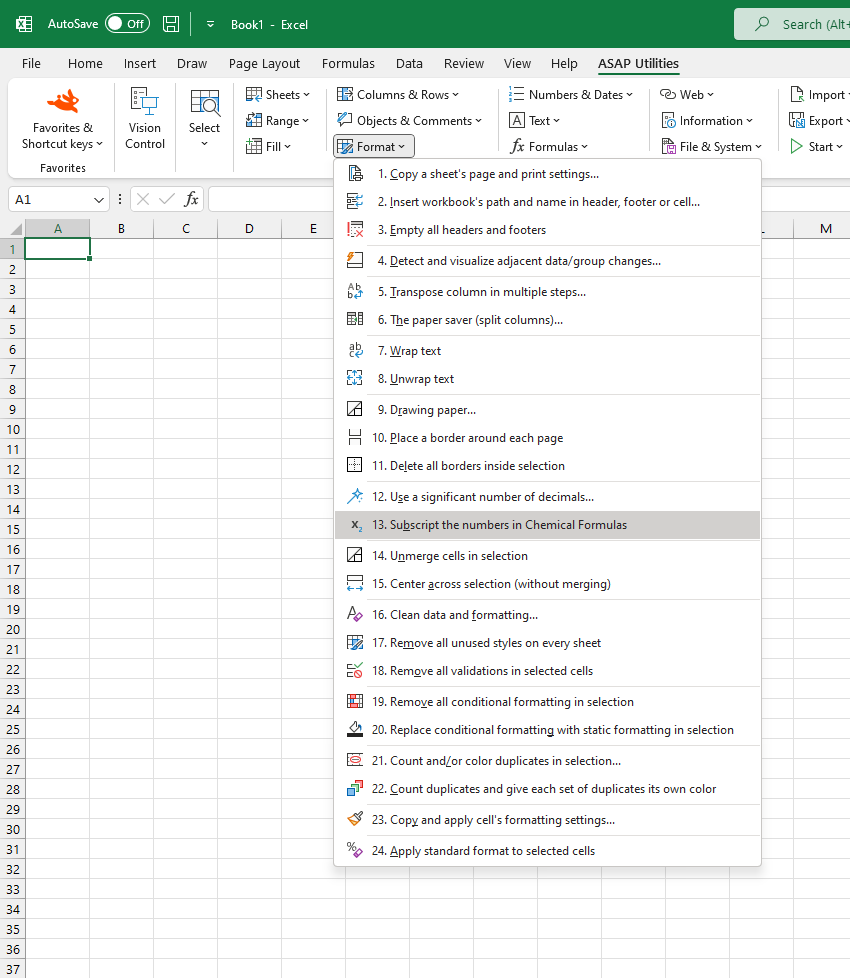Click Subscript numbers in Chemical Formulas icon
This screenshot has width=850, height=978.
coord(356,525)
